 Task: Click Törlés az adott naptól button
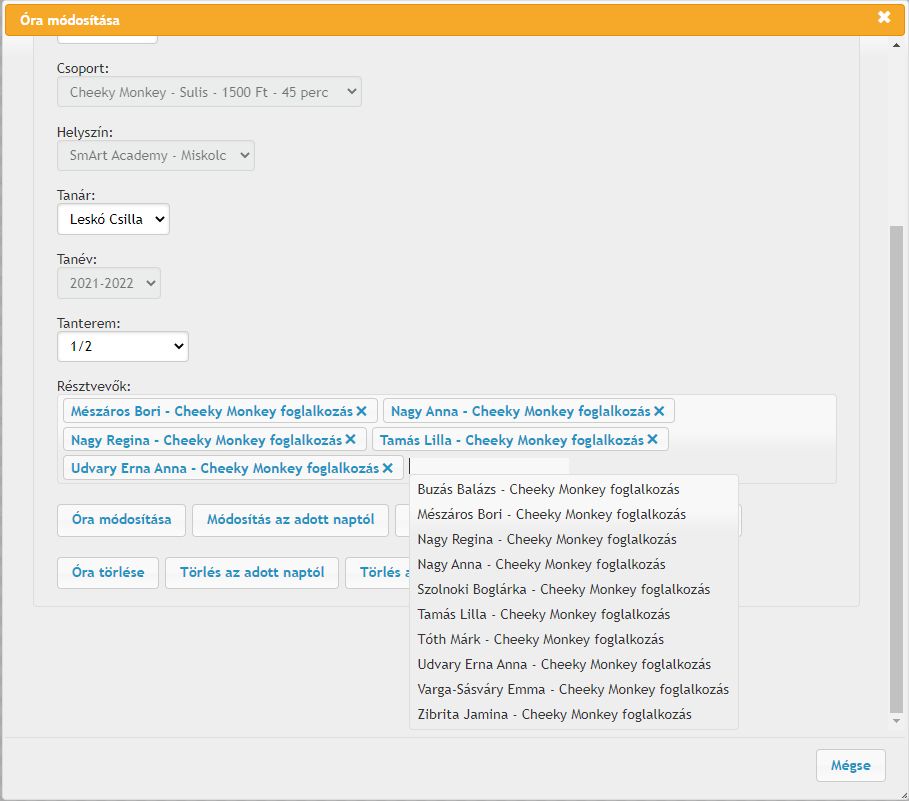(252, 573)
